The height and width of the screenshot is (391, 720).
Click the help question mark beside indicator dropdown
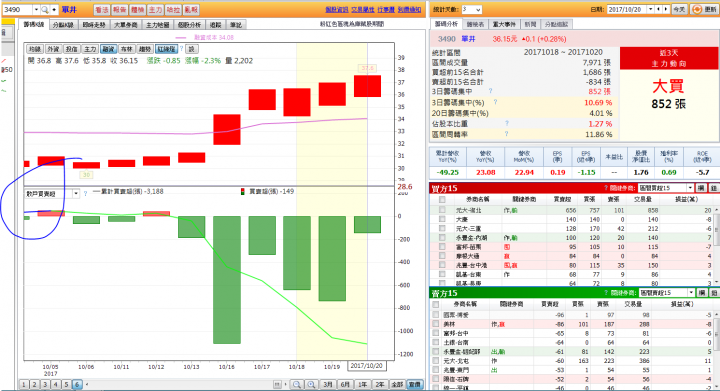[85, 194]
